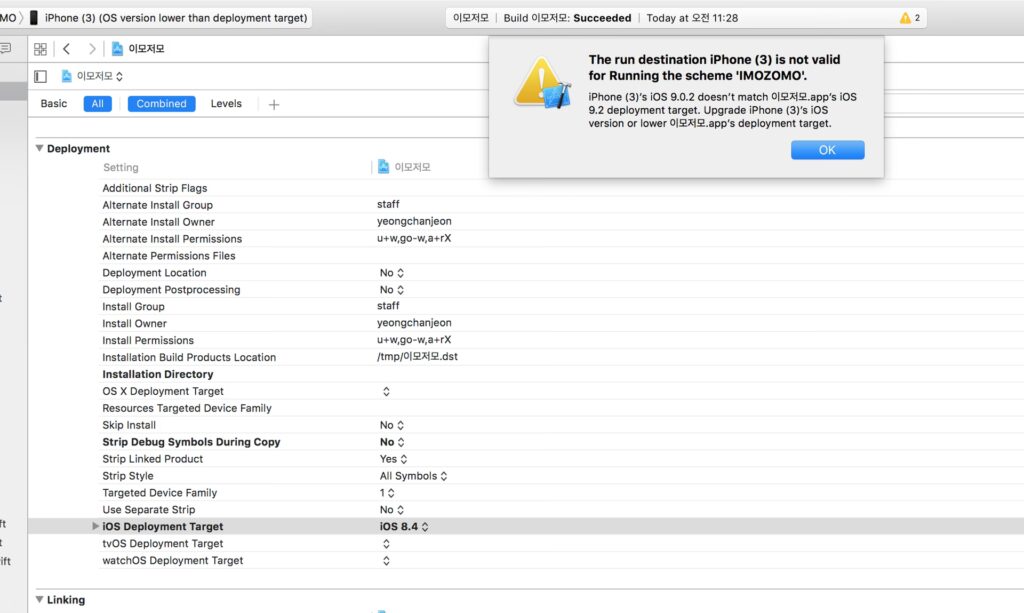Click the iPhone (3) device icon

[x=34, y=18]
